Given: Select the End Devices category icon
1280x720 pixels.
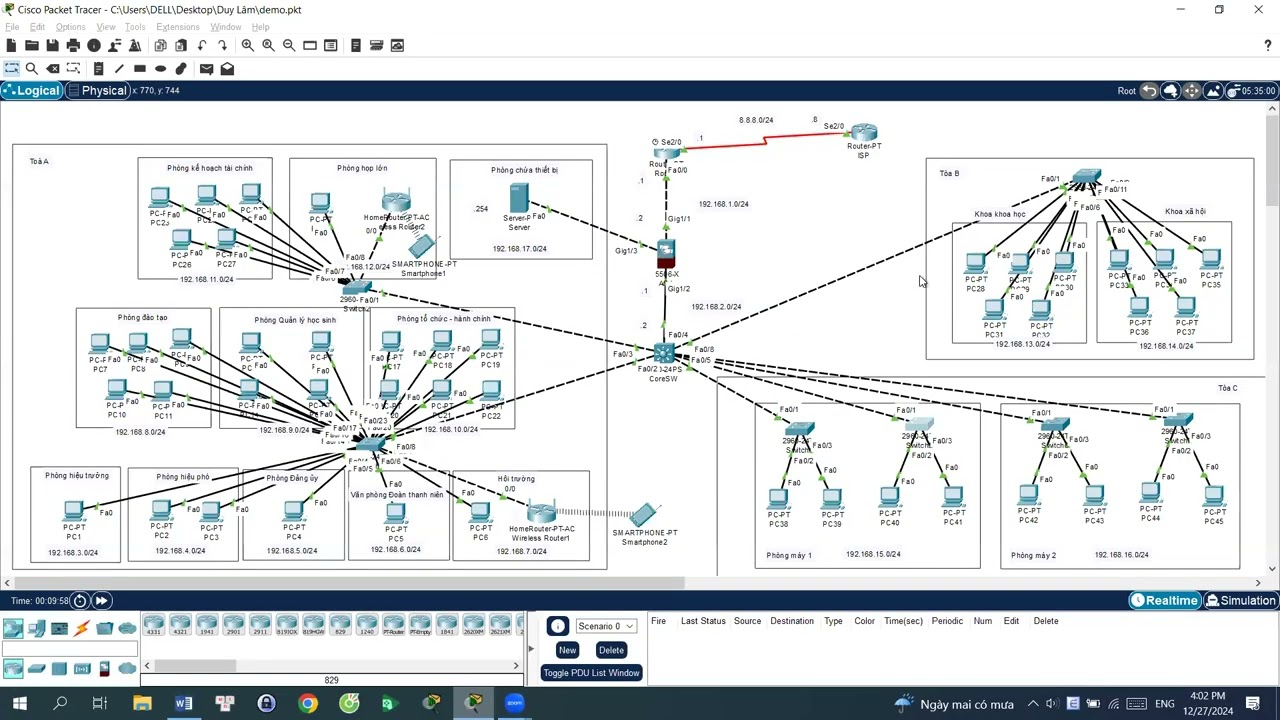Looking at the screenshot, I should coord(36,628).
